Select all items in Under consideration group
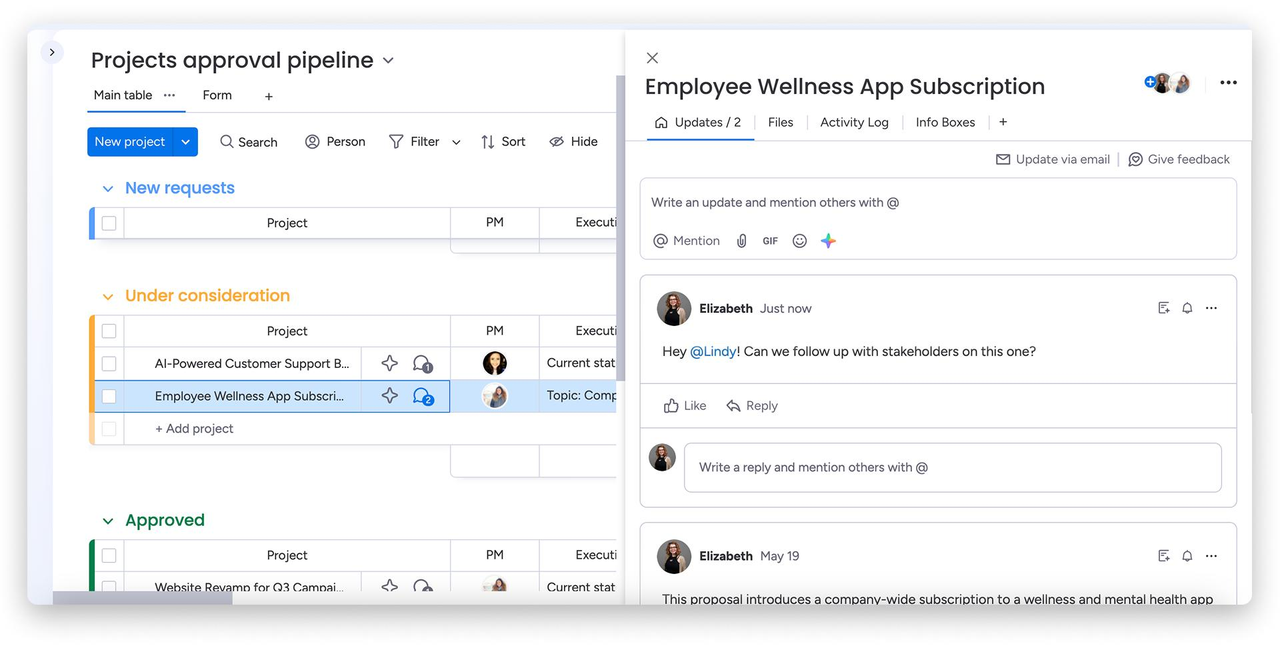 point(109,331)
